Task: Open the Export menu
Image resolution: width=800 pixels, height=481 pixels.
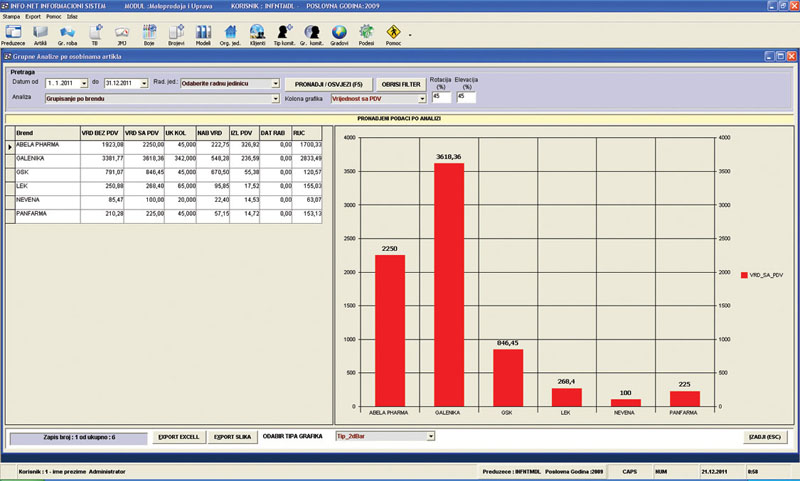Action: 33,16
